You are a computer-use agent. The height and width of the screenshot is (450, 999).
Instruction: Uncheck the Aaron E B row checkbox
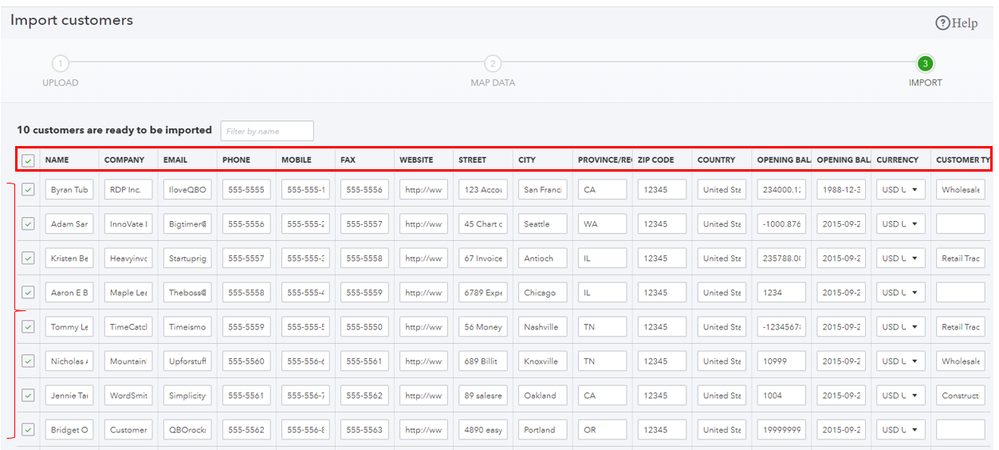point(28,293)
